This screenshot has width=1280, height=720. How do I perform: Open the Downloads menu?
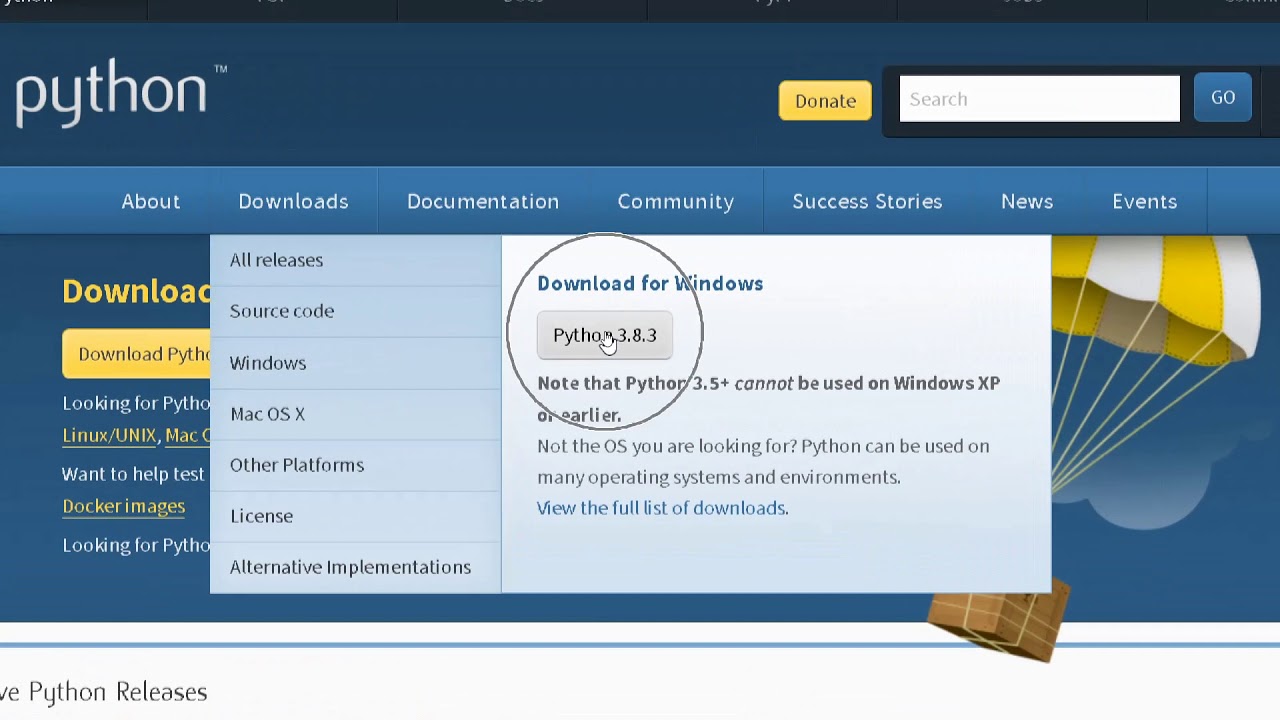293,201
